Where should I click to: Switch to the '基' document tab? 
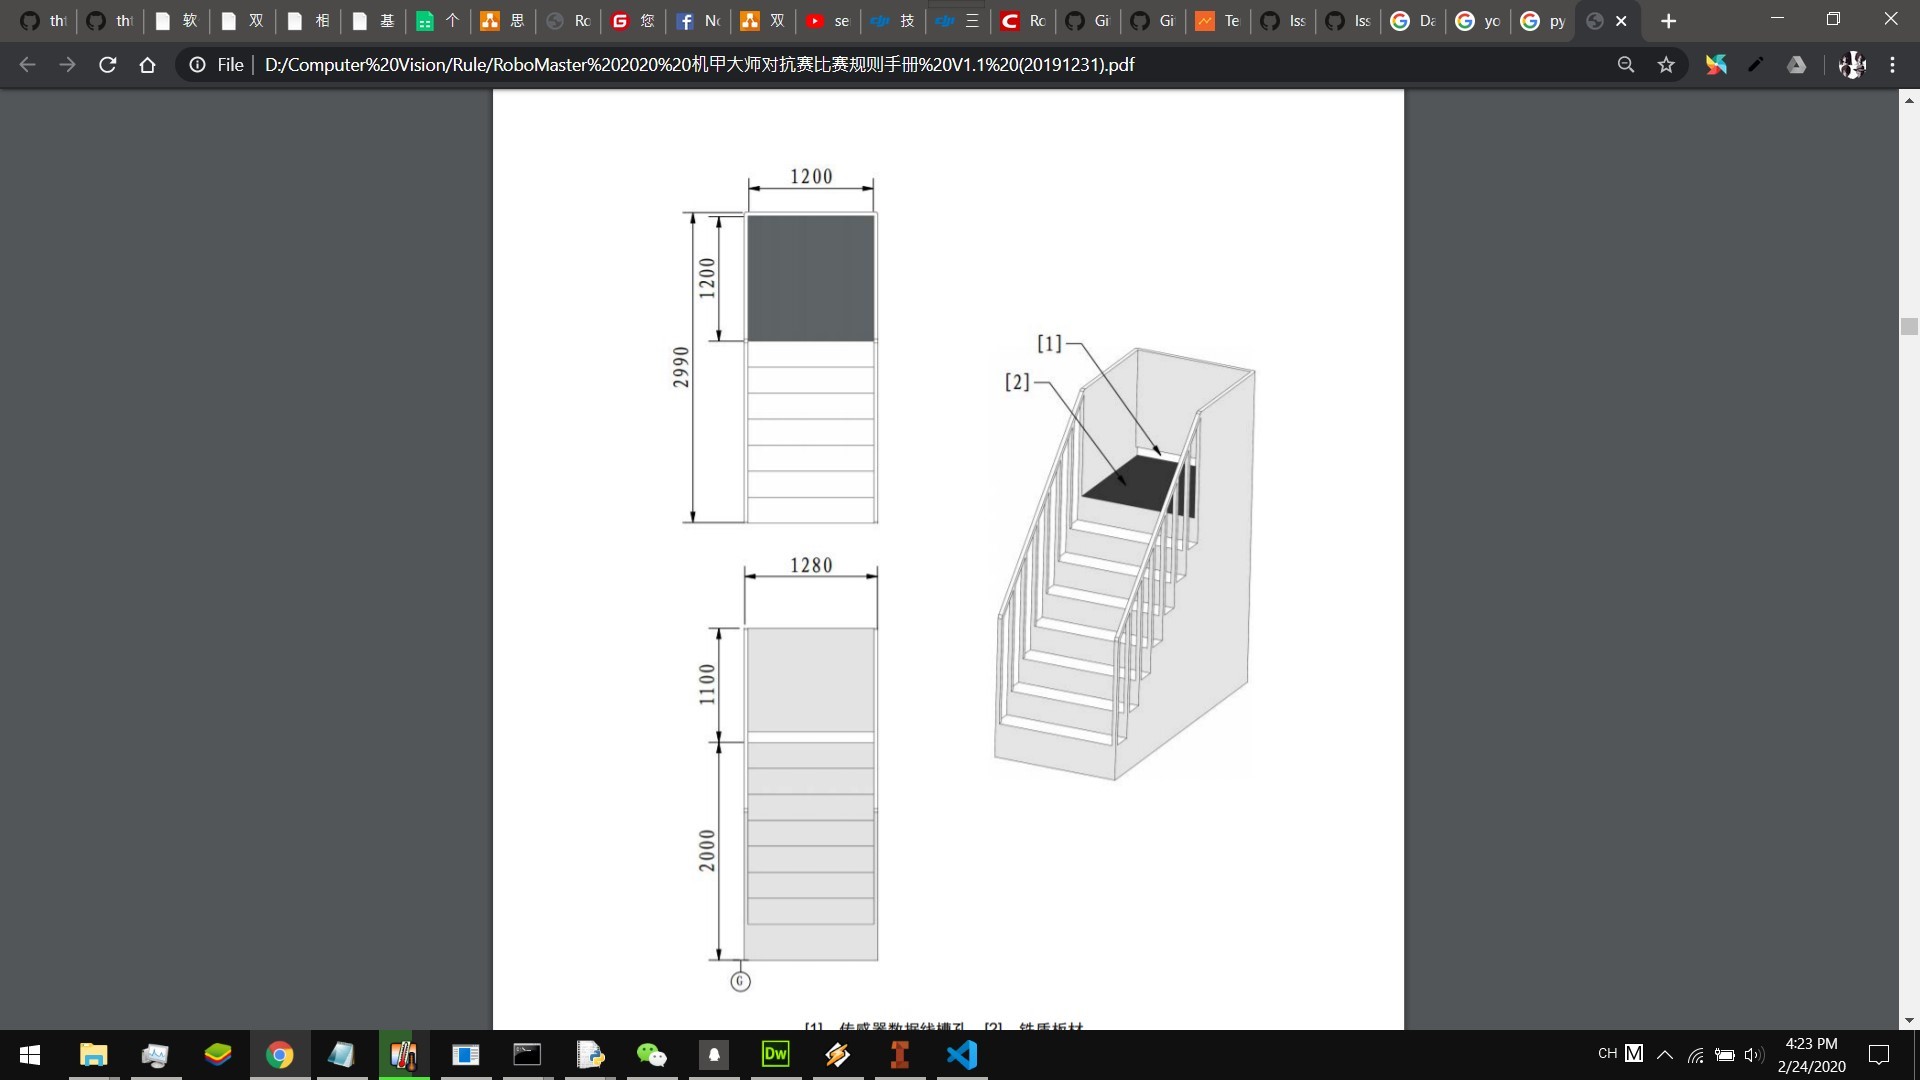[x=374, y=21]
